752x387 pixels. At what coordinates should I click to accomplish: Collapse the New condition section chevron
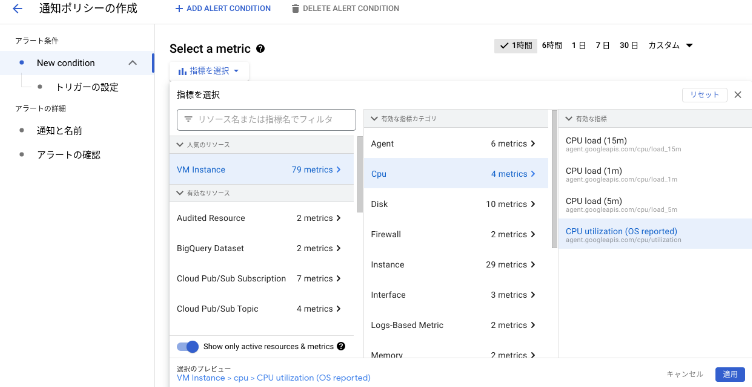[x=133, y=63]
